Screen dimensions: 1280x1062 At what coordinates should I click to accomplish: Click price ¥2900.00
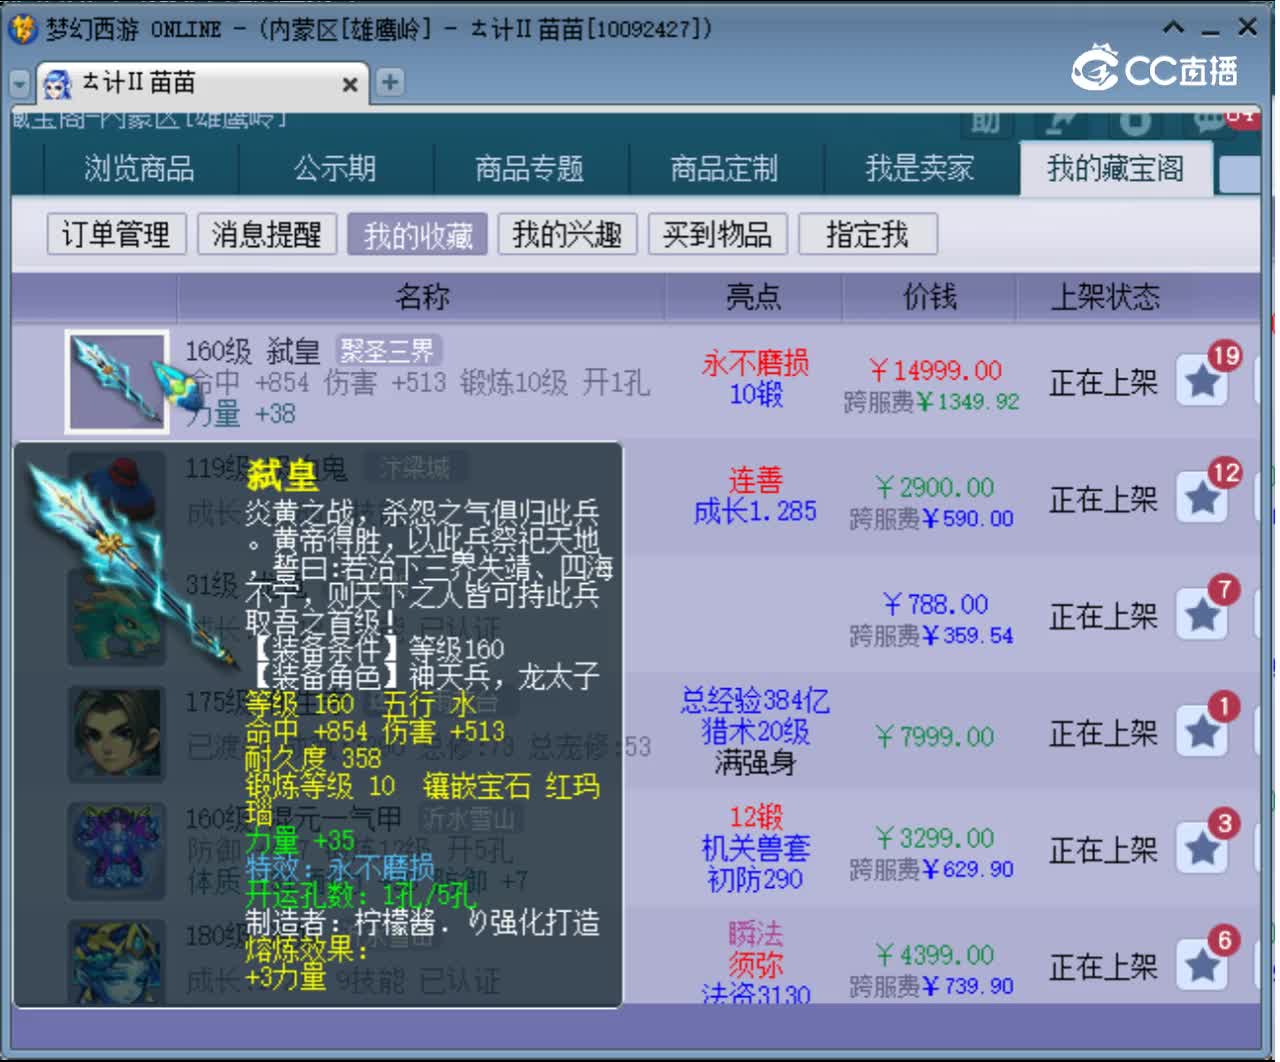click(934, 488)
